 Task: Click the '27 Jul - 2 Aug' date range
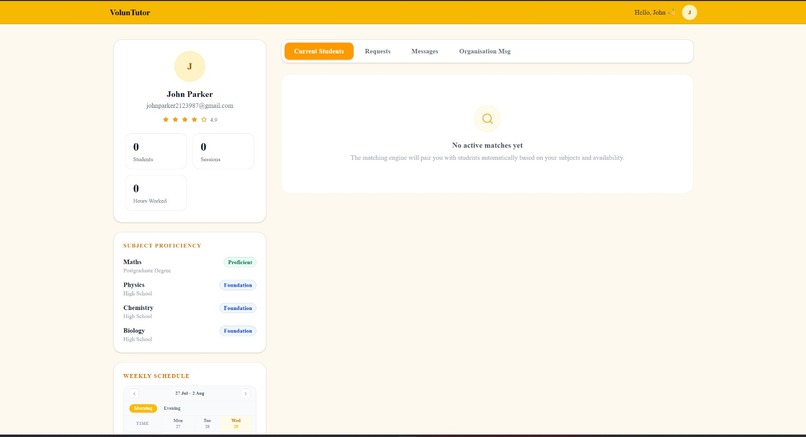(190, 393)
